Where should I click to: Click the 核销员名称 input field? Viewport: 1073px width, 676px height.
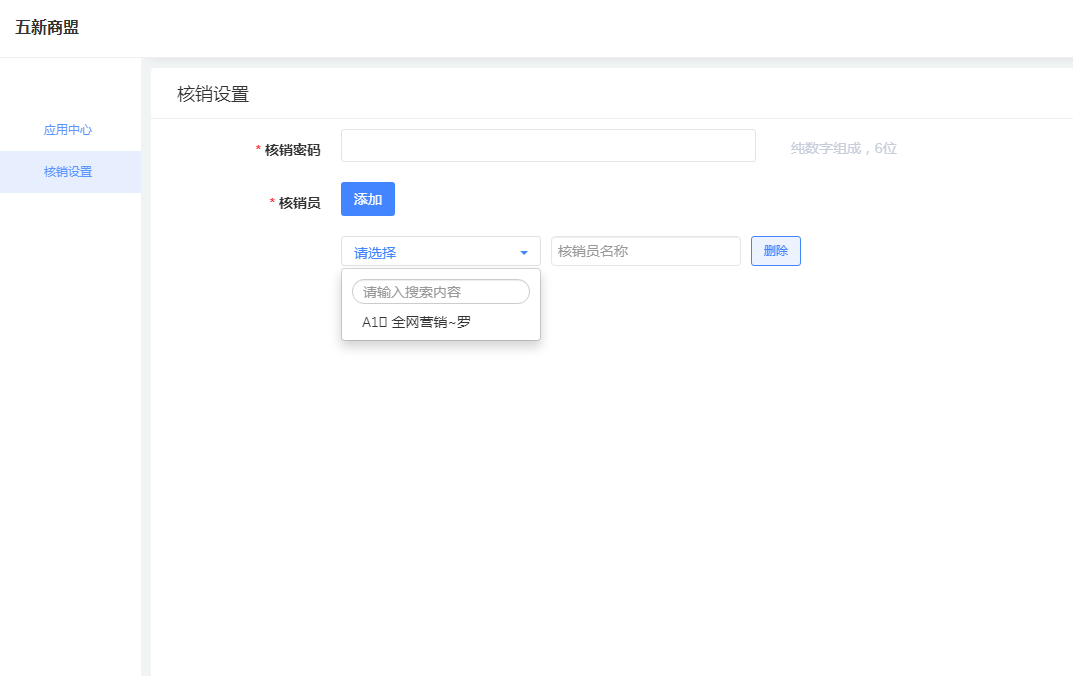point(645,251)
